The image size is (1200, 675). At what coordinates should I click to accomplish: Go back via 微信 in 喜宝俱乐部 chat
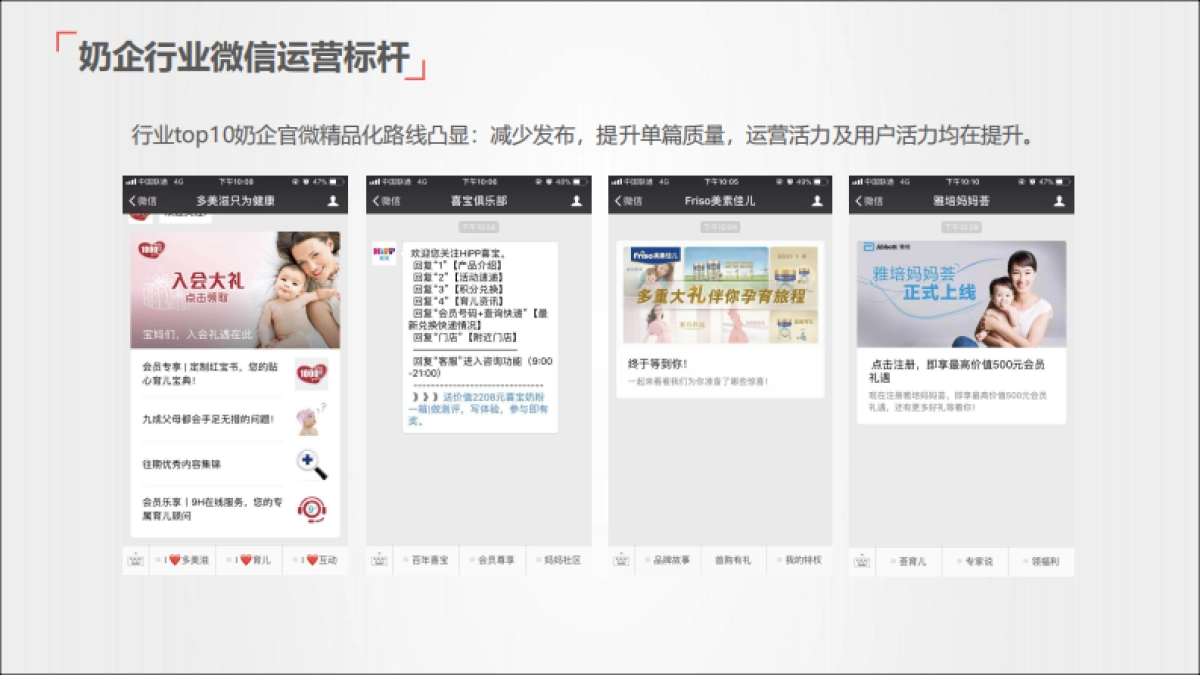385,201
